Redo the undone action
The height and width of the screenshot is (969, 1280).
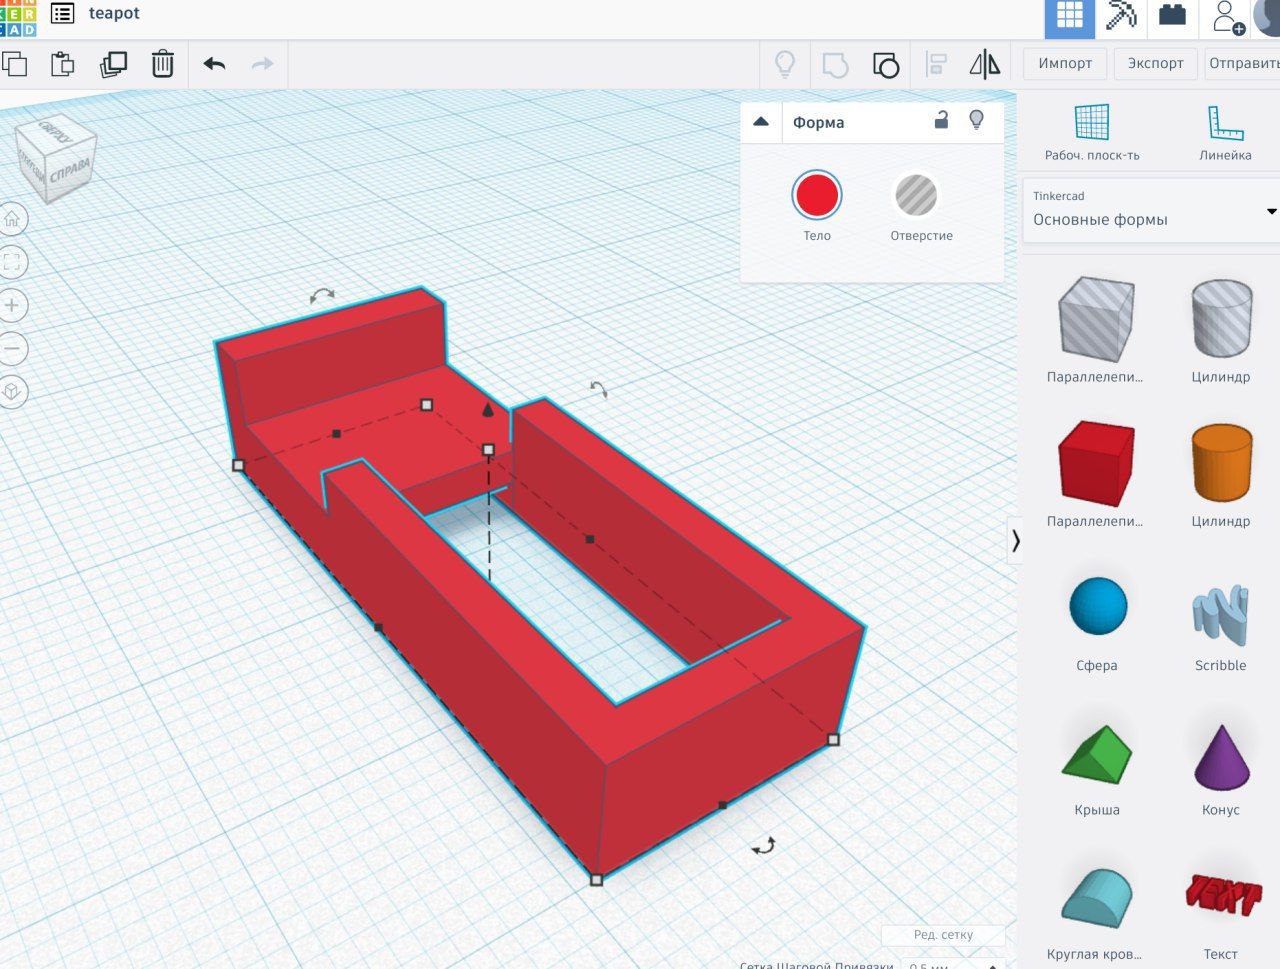[x=262, y=64]
